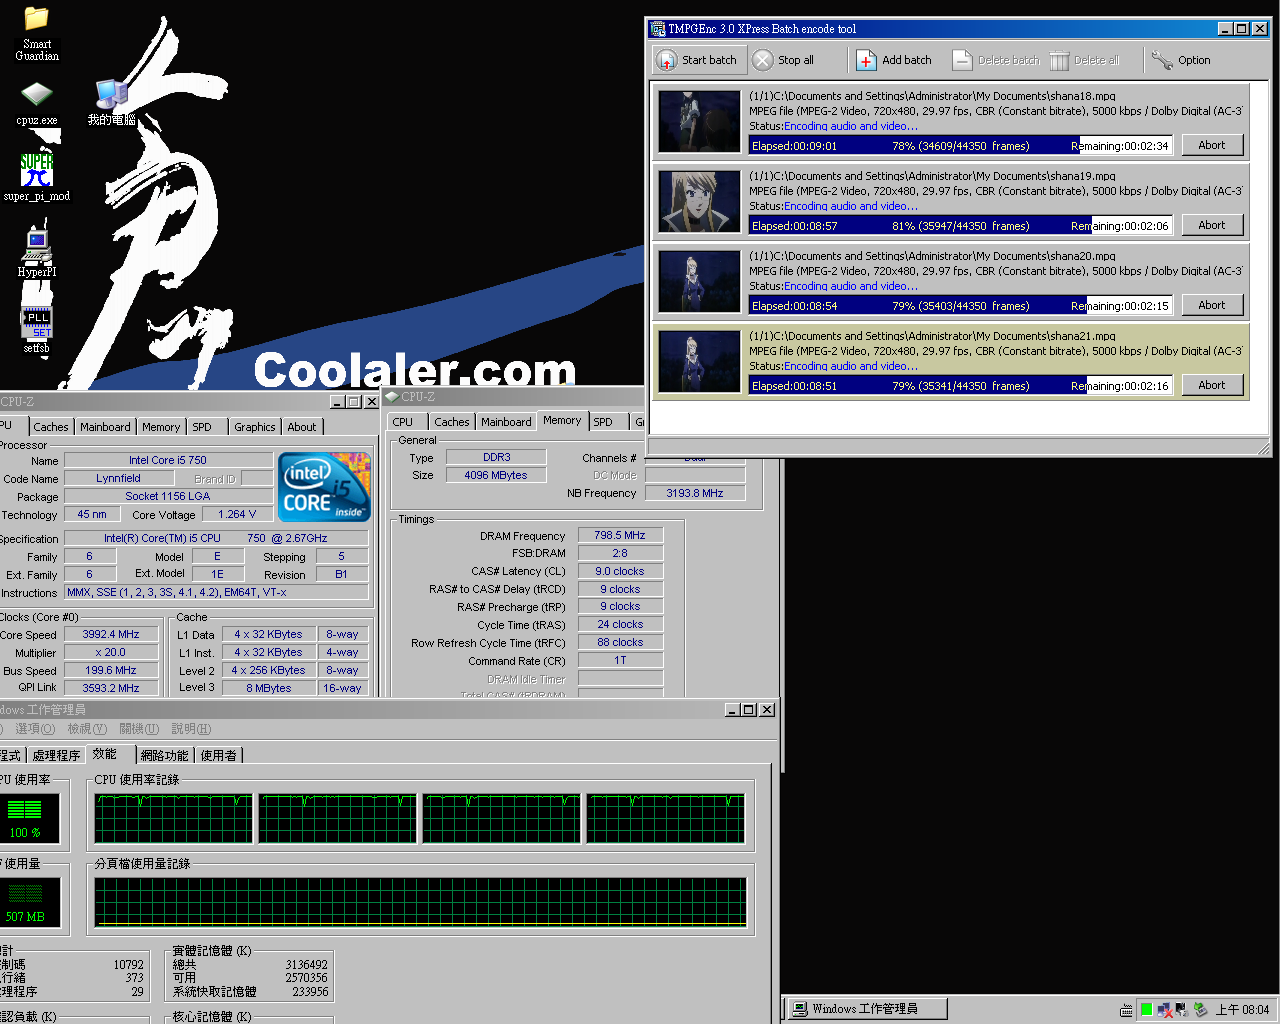
Task: Select HyperPI desktop icon
Action: click(x=37, y=252)
